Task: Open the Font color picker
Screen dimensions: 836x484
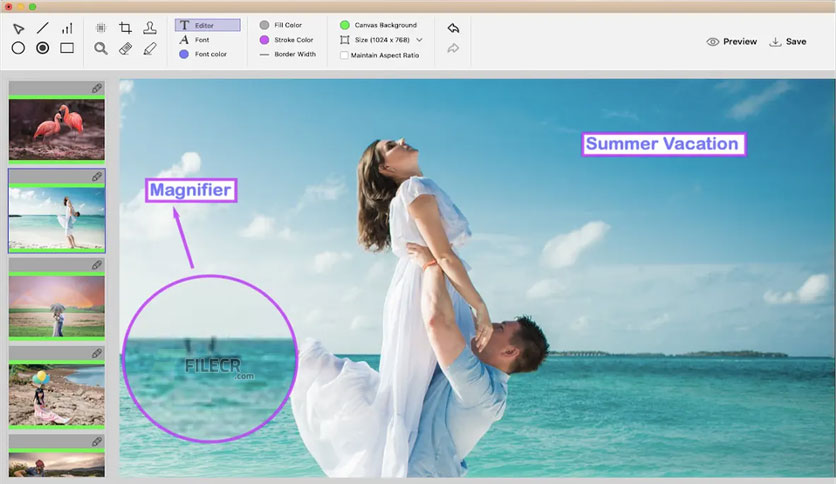Action: tap(203, 54)
